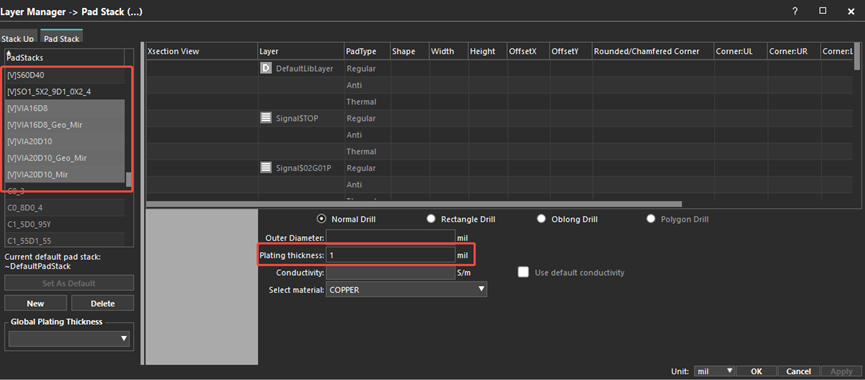
Task: Click the Layer column header
Action: tap(301, 51)
